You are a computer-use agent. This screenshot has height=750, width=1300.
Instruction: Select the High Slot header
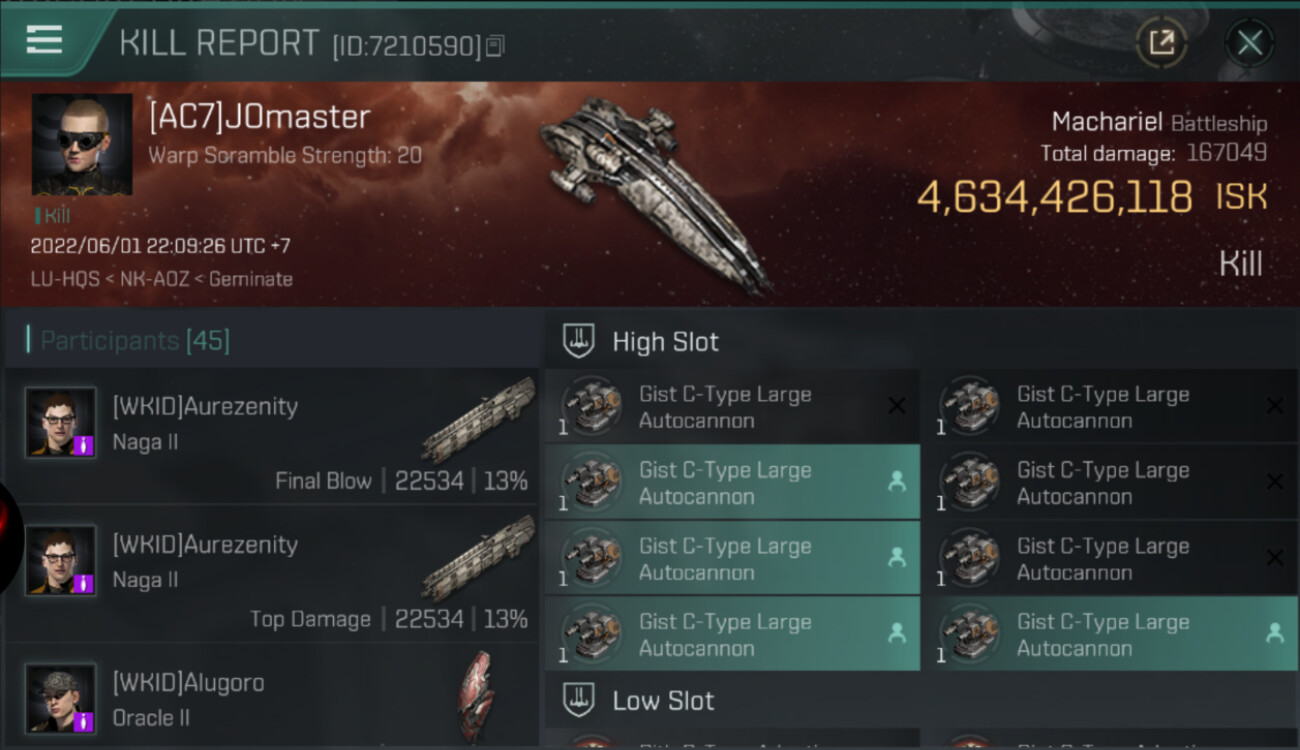(x=665, y=342)
